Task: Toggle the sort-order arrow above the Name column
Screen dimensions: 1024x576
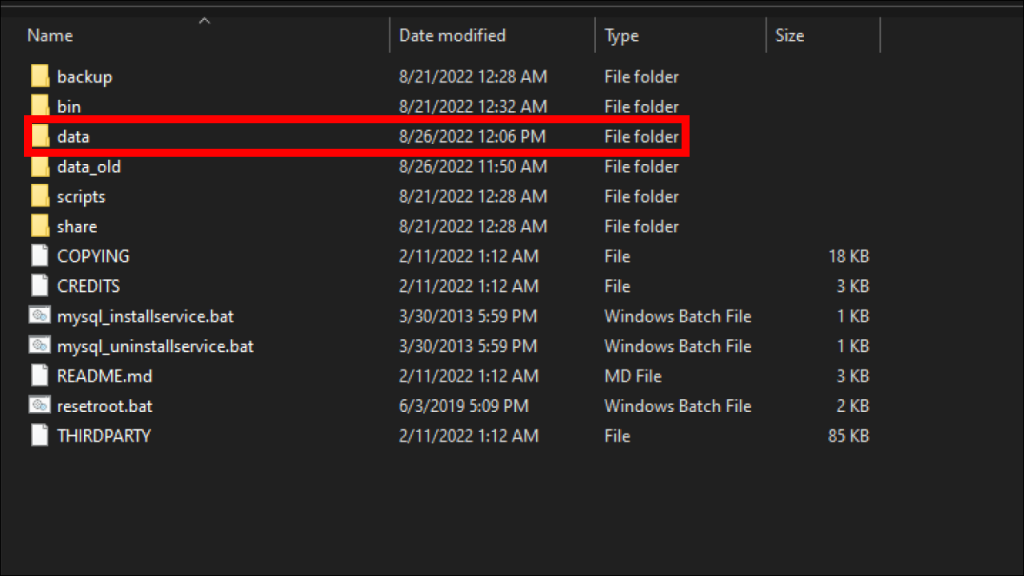Action: point(204,21)
